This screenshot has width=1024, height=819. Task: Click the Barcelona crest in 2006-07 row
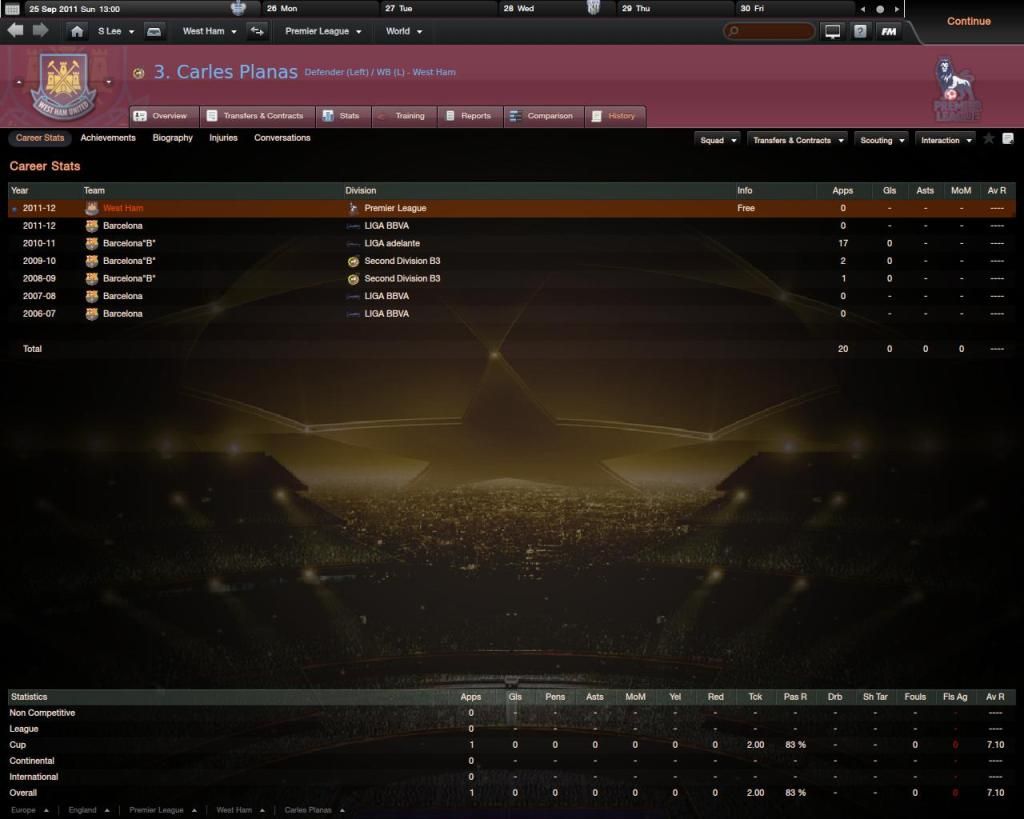91,314
